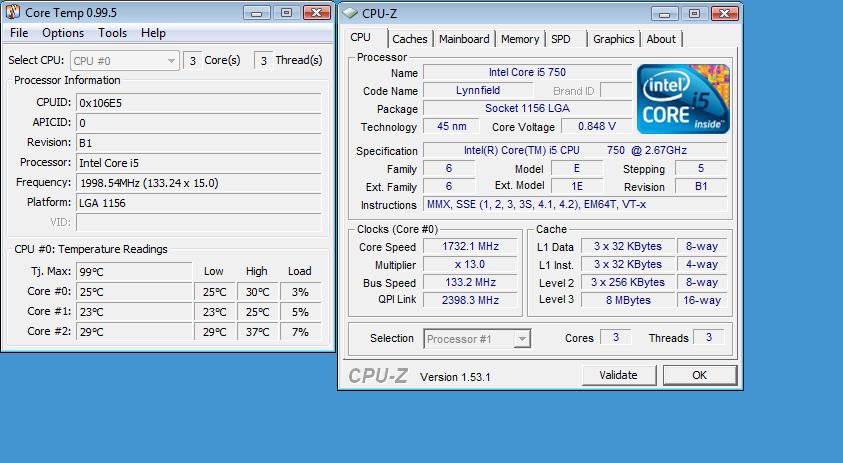The image size is (843, 463).
Task: Click the Core Speed value 1732.1 MHz
Action: pyautogui.click(x=470, y=246)
